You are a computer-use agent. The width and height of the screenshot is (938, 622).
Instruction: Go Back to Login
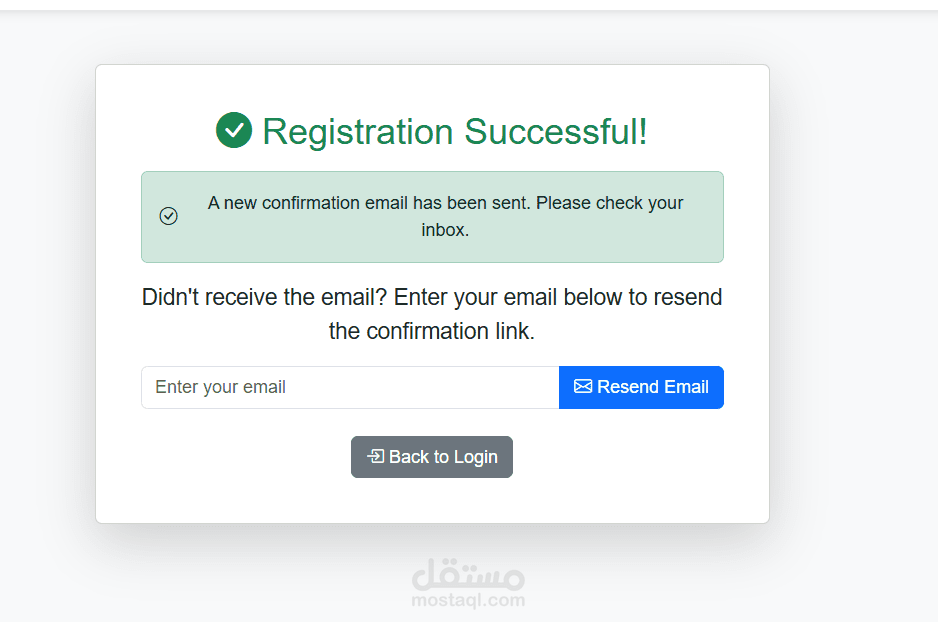[x=432, y=457]
